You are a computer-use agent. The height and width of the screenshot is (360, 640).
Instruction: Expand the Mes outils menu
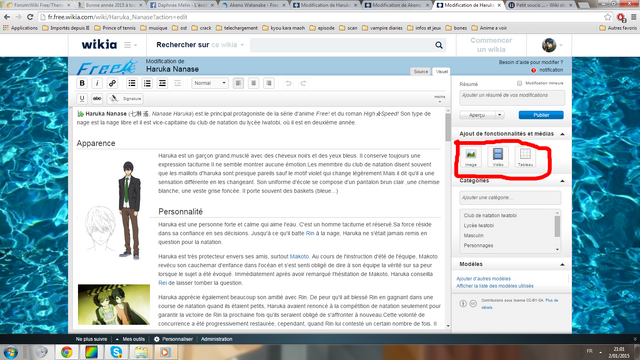tap(131, 339)
